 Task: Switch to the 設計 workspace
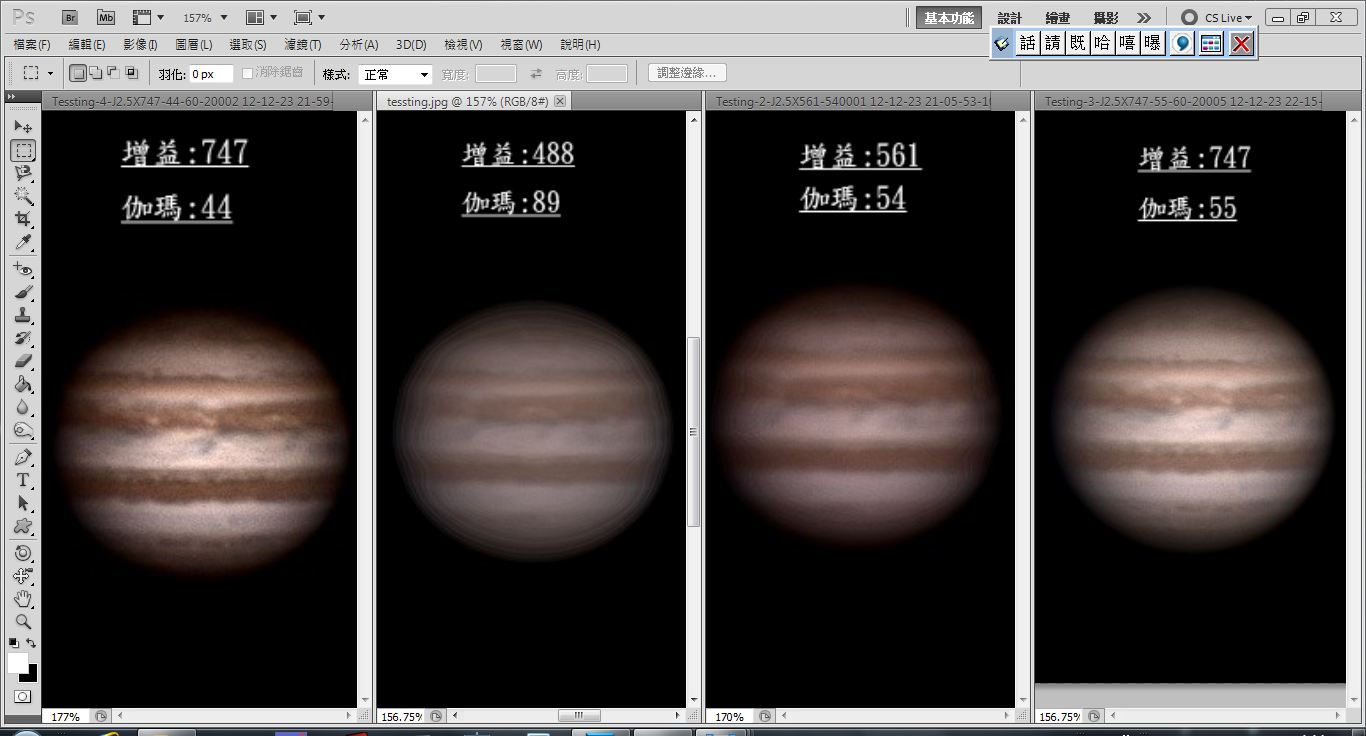pos(1009,18)
